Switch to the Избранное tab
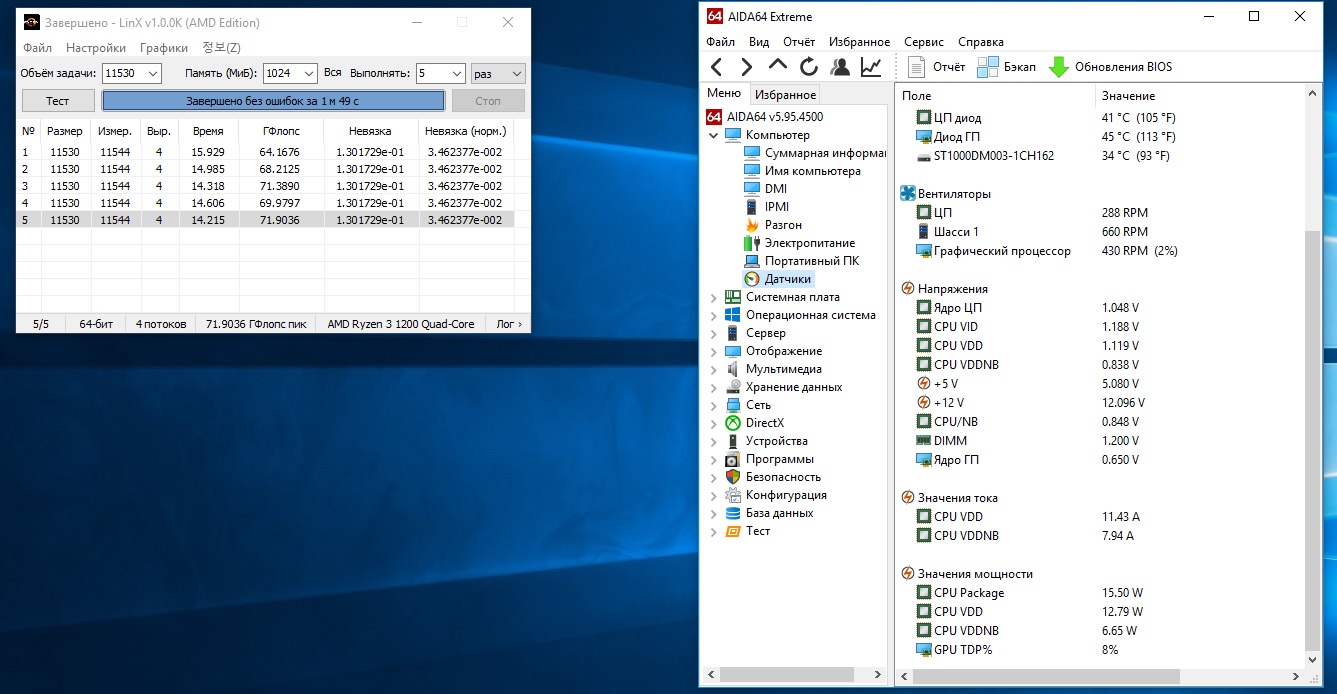The height and width of the screenshot is (694, 1337). 785,95
